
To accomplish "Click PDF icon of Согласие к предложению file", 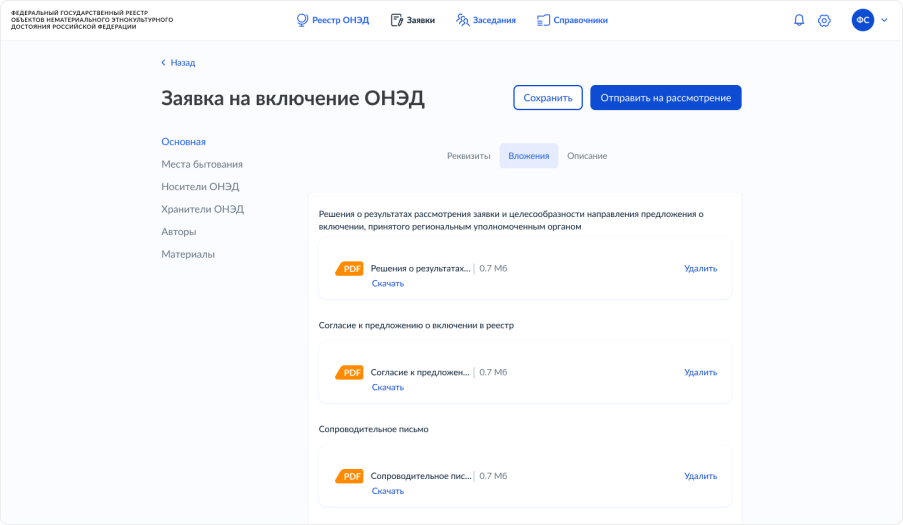I will (x=350, y=372).
